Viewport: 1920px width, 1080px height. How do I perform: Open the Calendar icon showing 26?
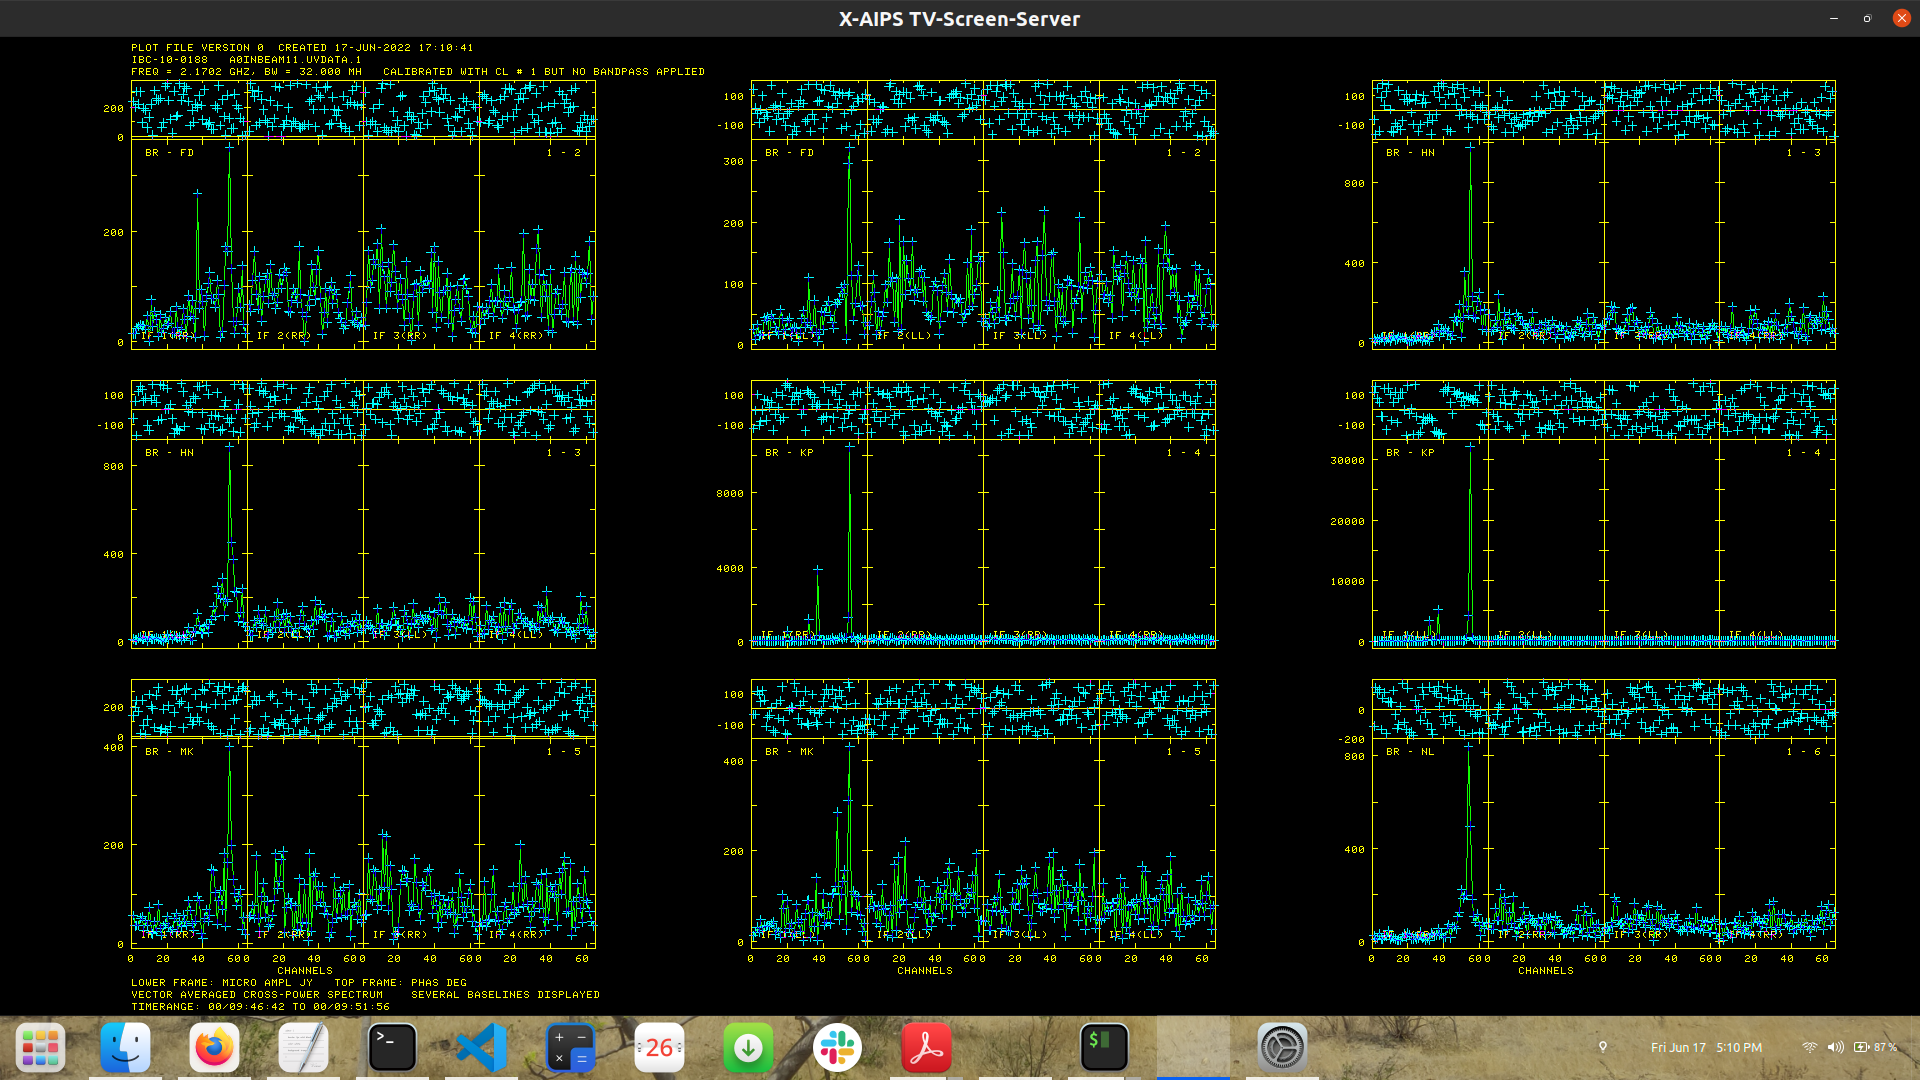click(x=659, y=1047)
